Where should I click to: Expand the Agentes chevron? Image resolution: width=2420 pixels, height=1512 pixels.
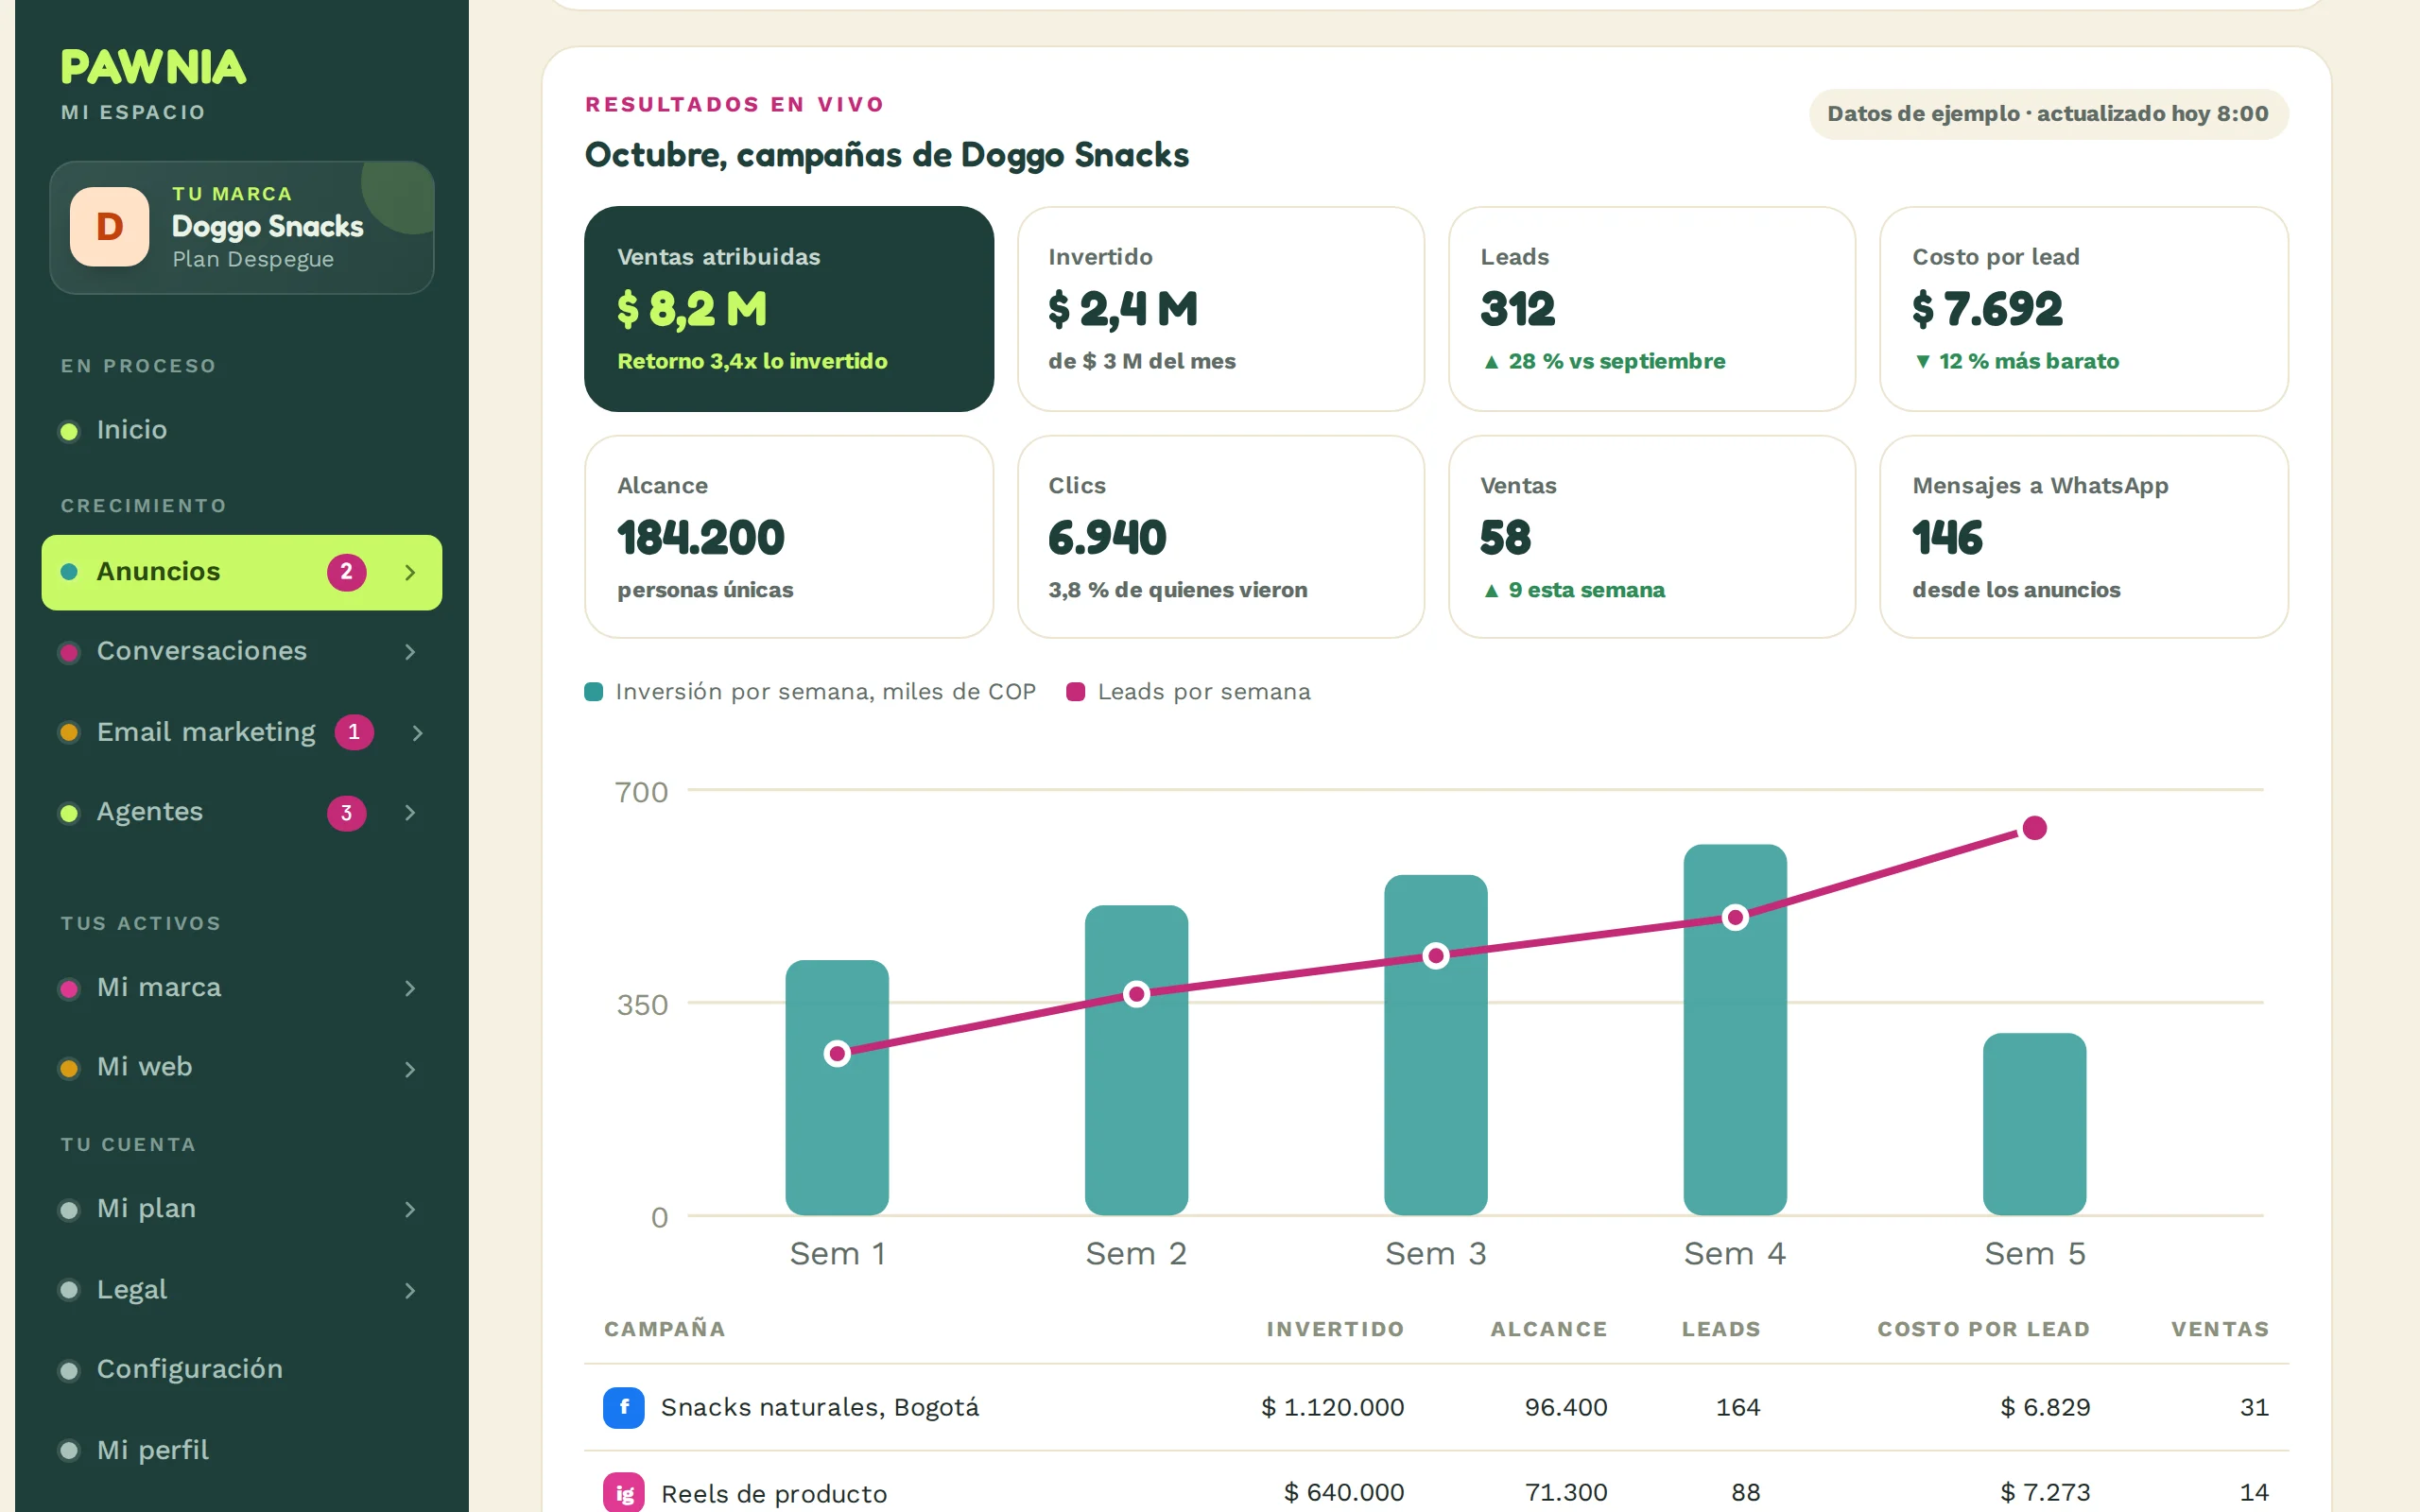click(410, 813)
